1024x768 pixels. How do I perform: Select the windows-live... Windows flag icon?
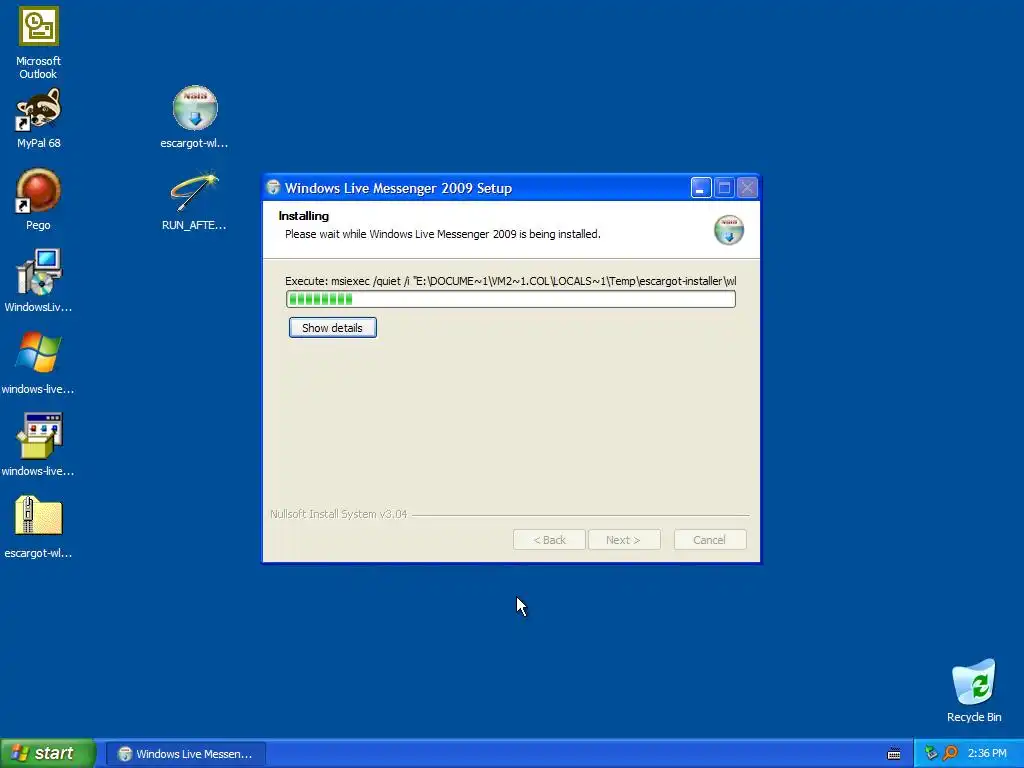39,363
